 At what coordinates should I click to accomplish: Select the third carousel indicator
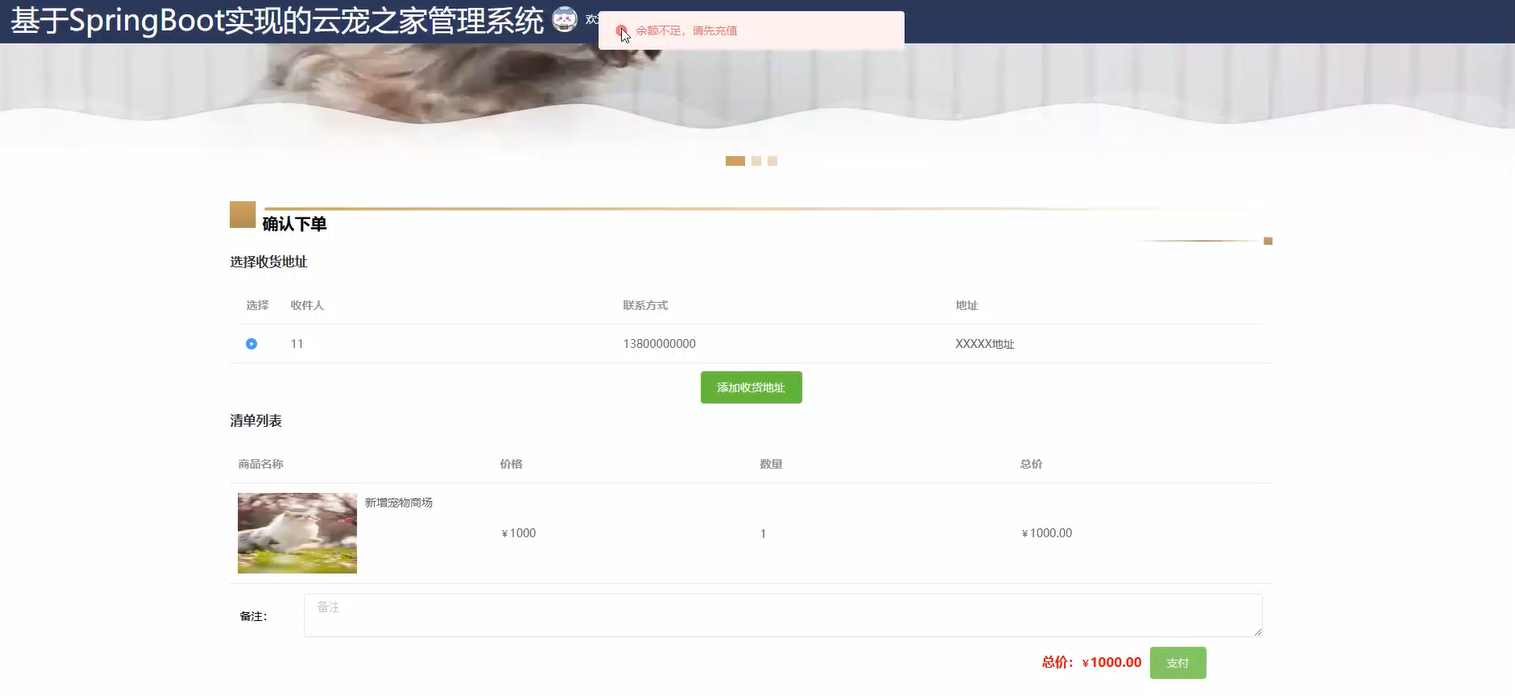pos(772,161)
